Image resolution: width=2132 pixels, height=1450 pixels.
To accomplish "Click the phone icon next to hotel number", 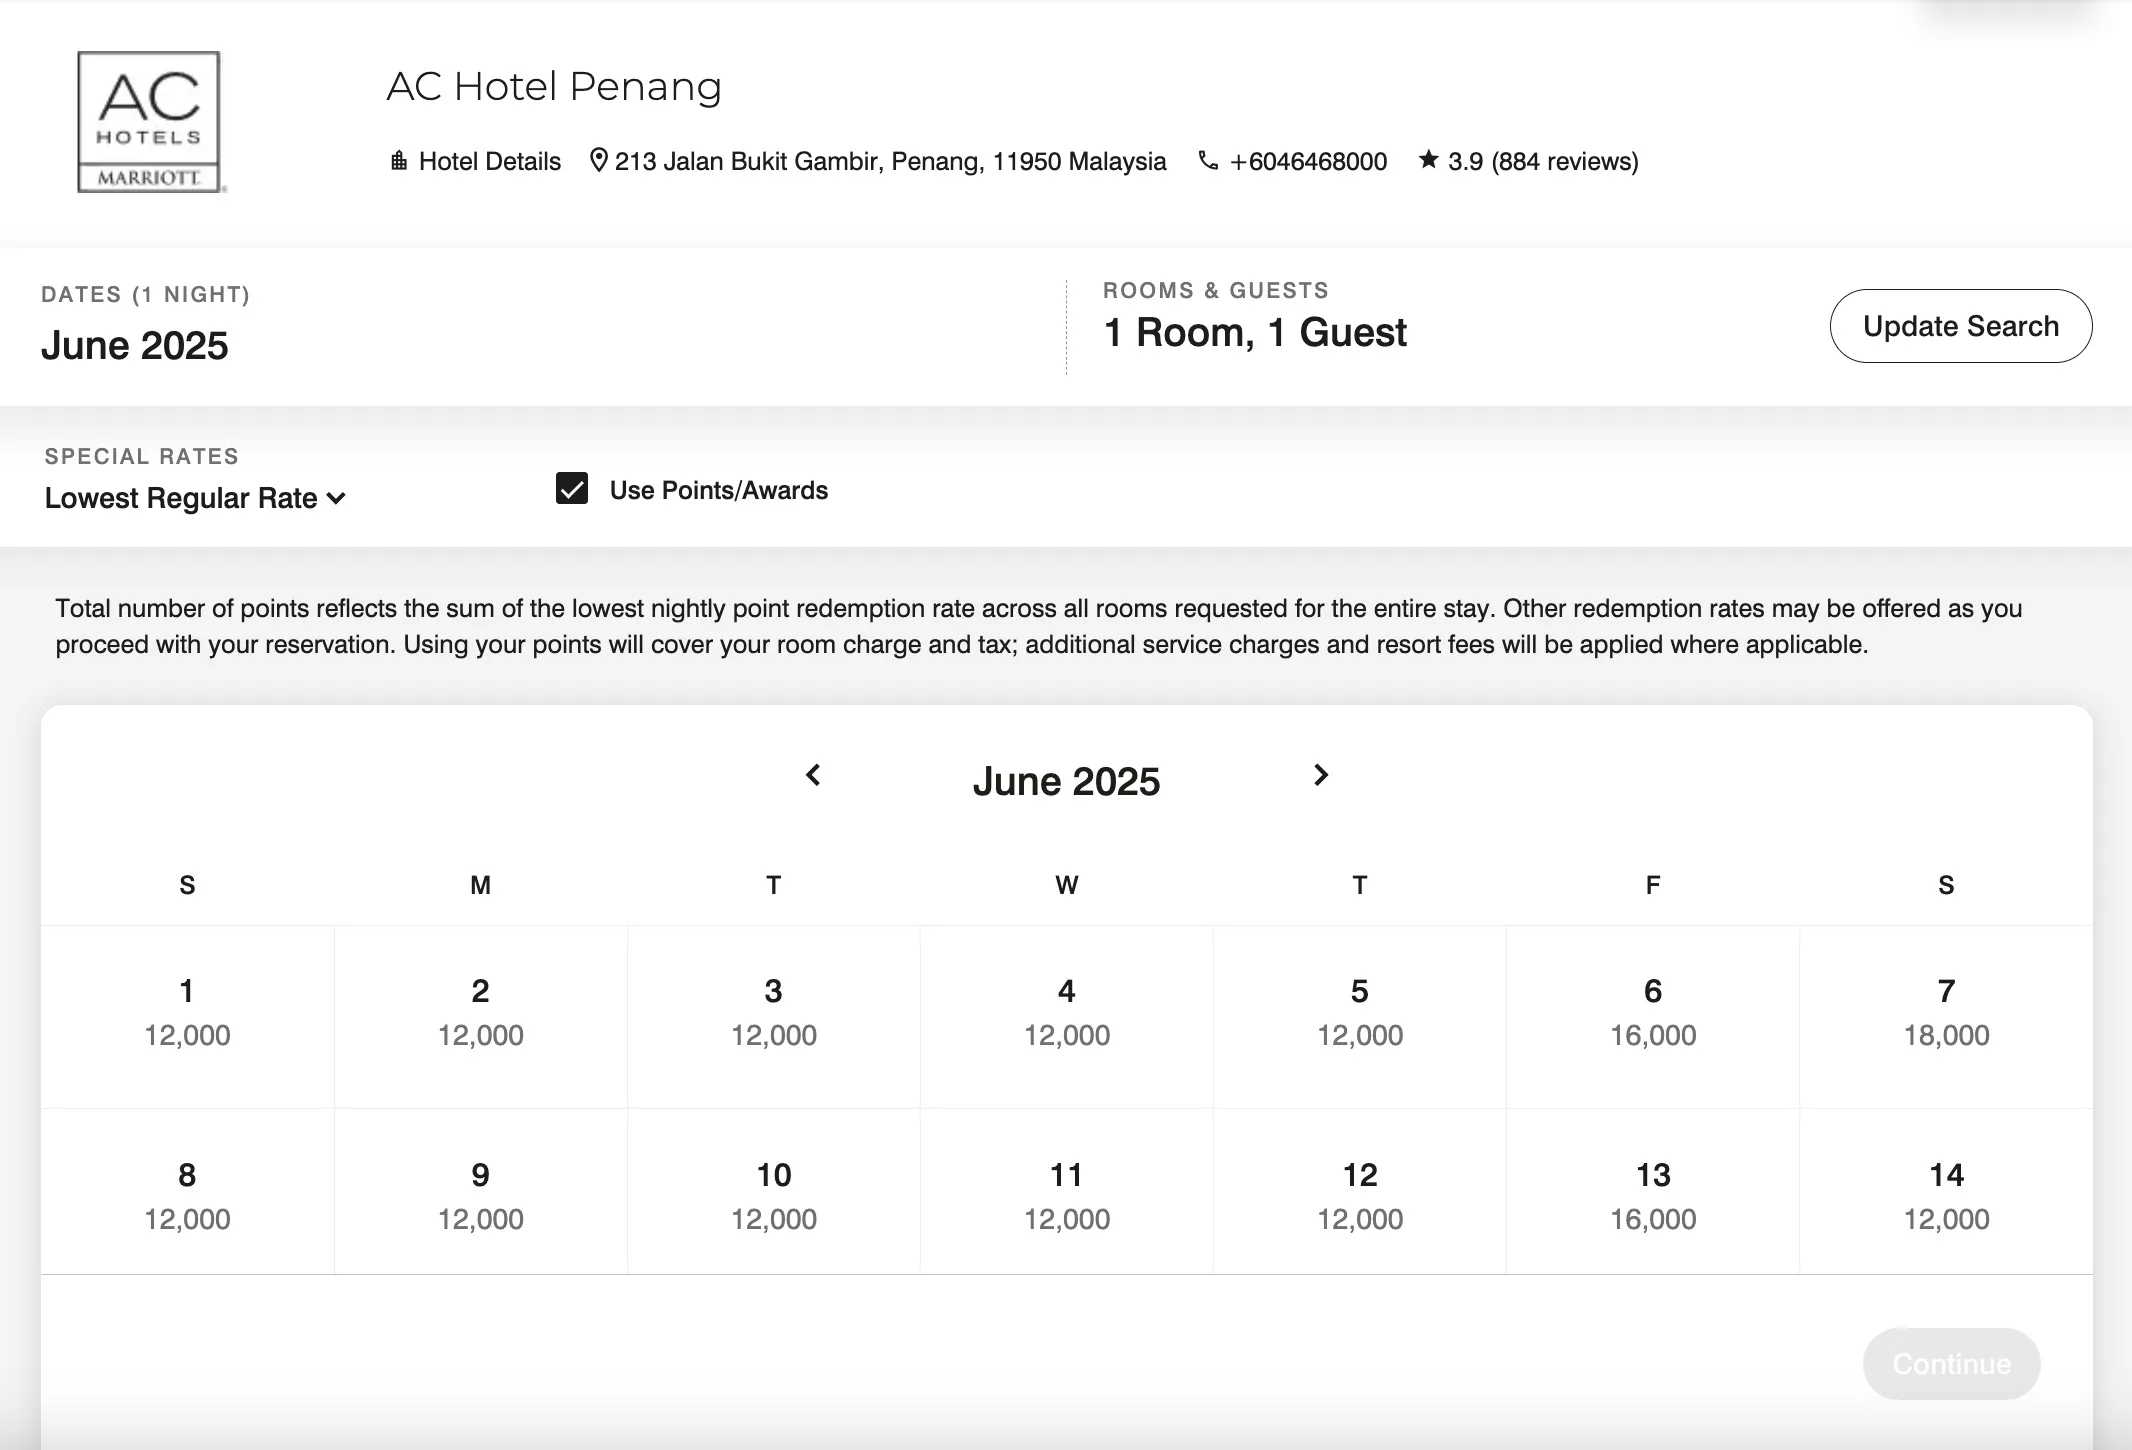I will coord(1208,161).
